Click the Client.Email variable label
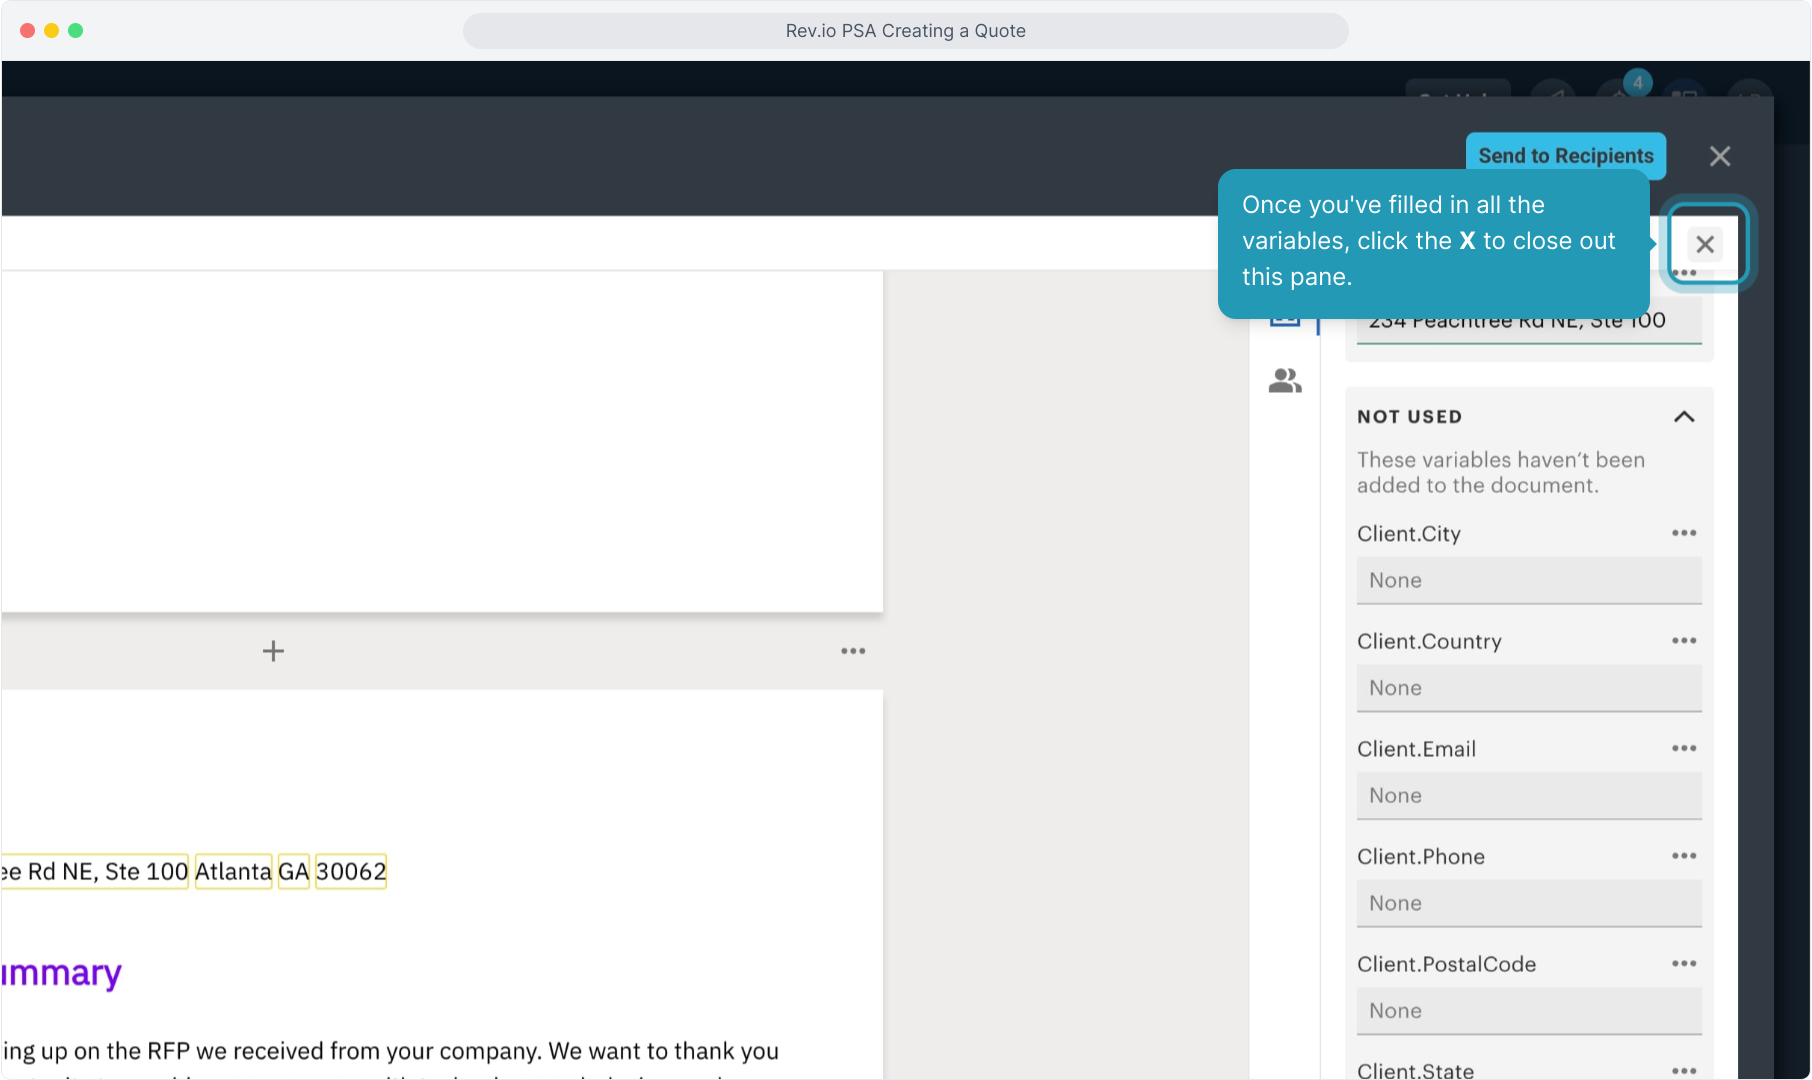This screenshot has height=1080, width=1812. coord(1416,749)
